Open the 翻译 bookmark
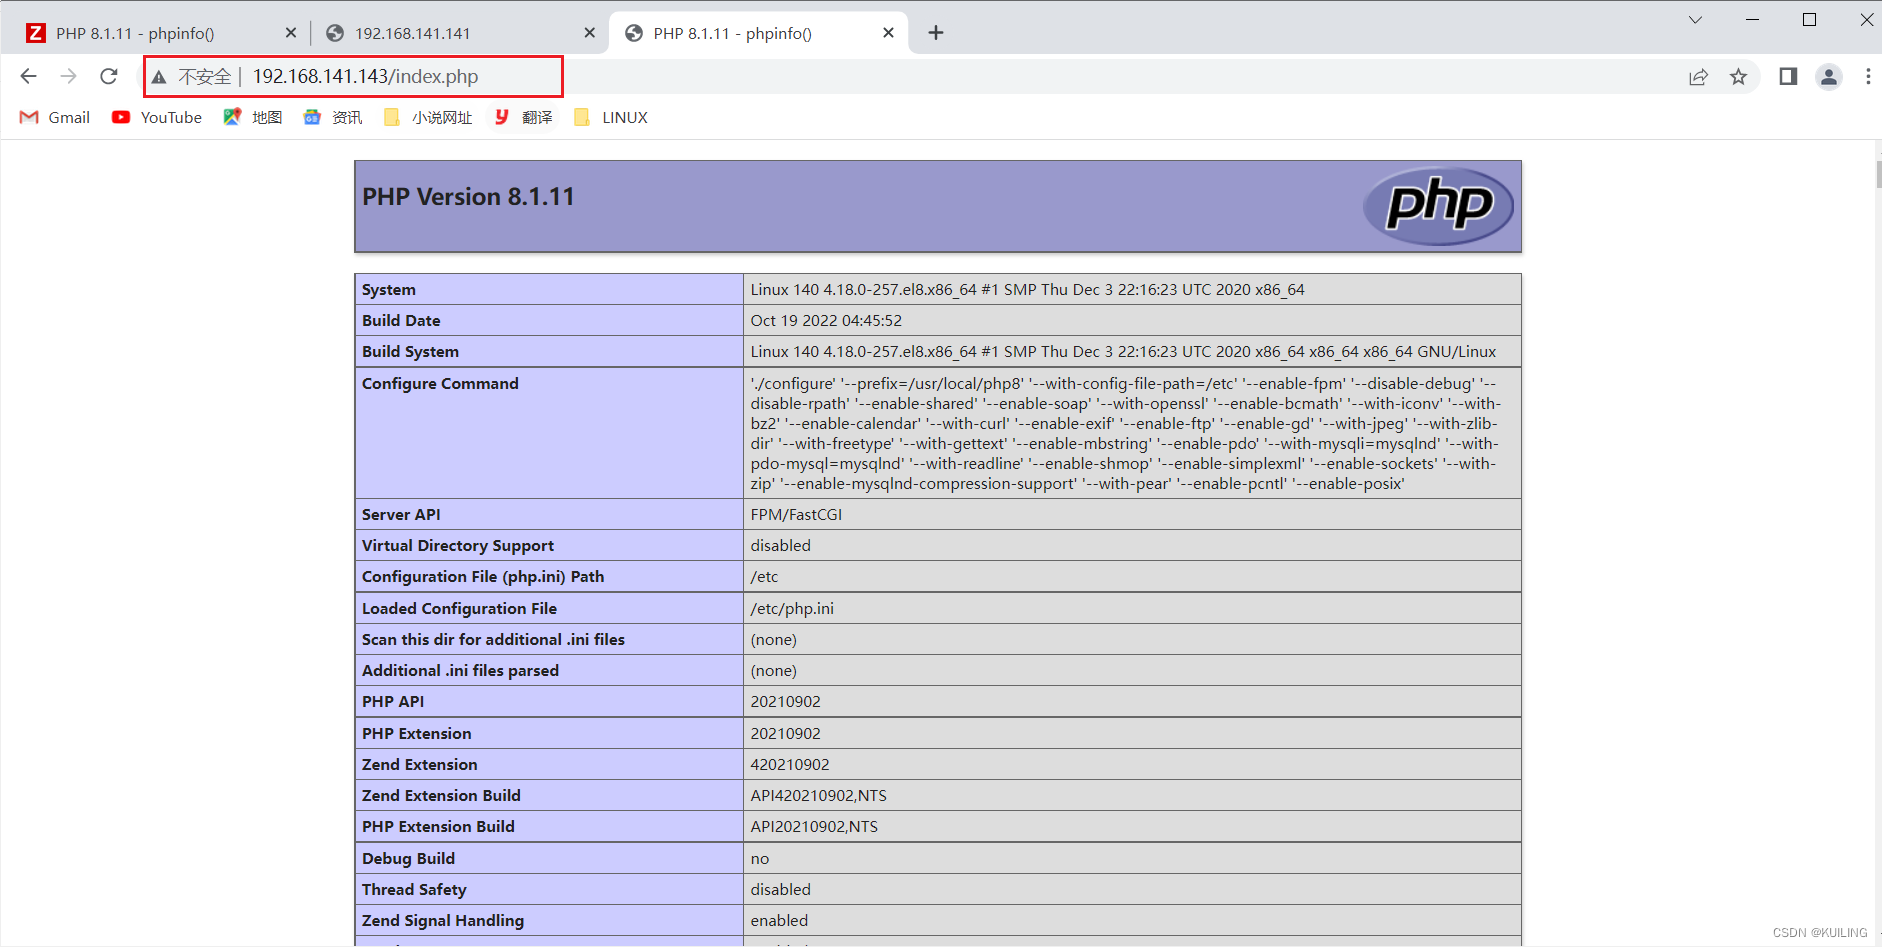The image size is (1882, 947). click(x=523, y=118)
